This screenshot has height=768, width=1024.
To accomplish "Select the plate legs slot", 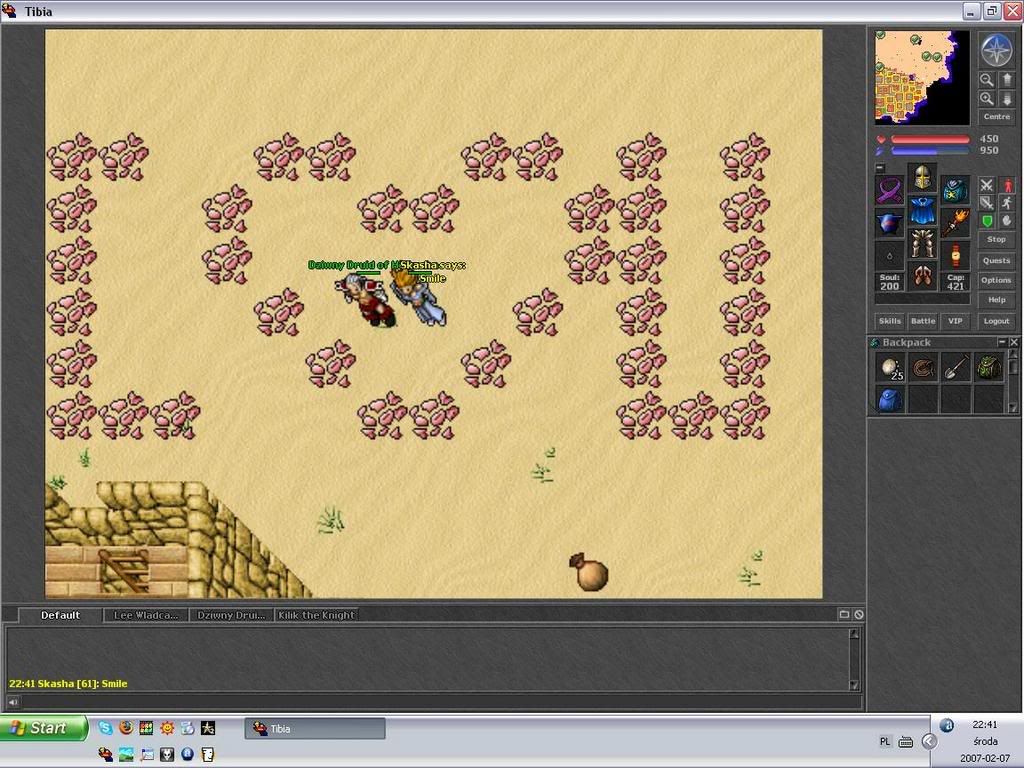I will [922, 243].
